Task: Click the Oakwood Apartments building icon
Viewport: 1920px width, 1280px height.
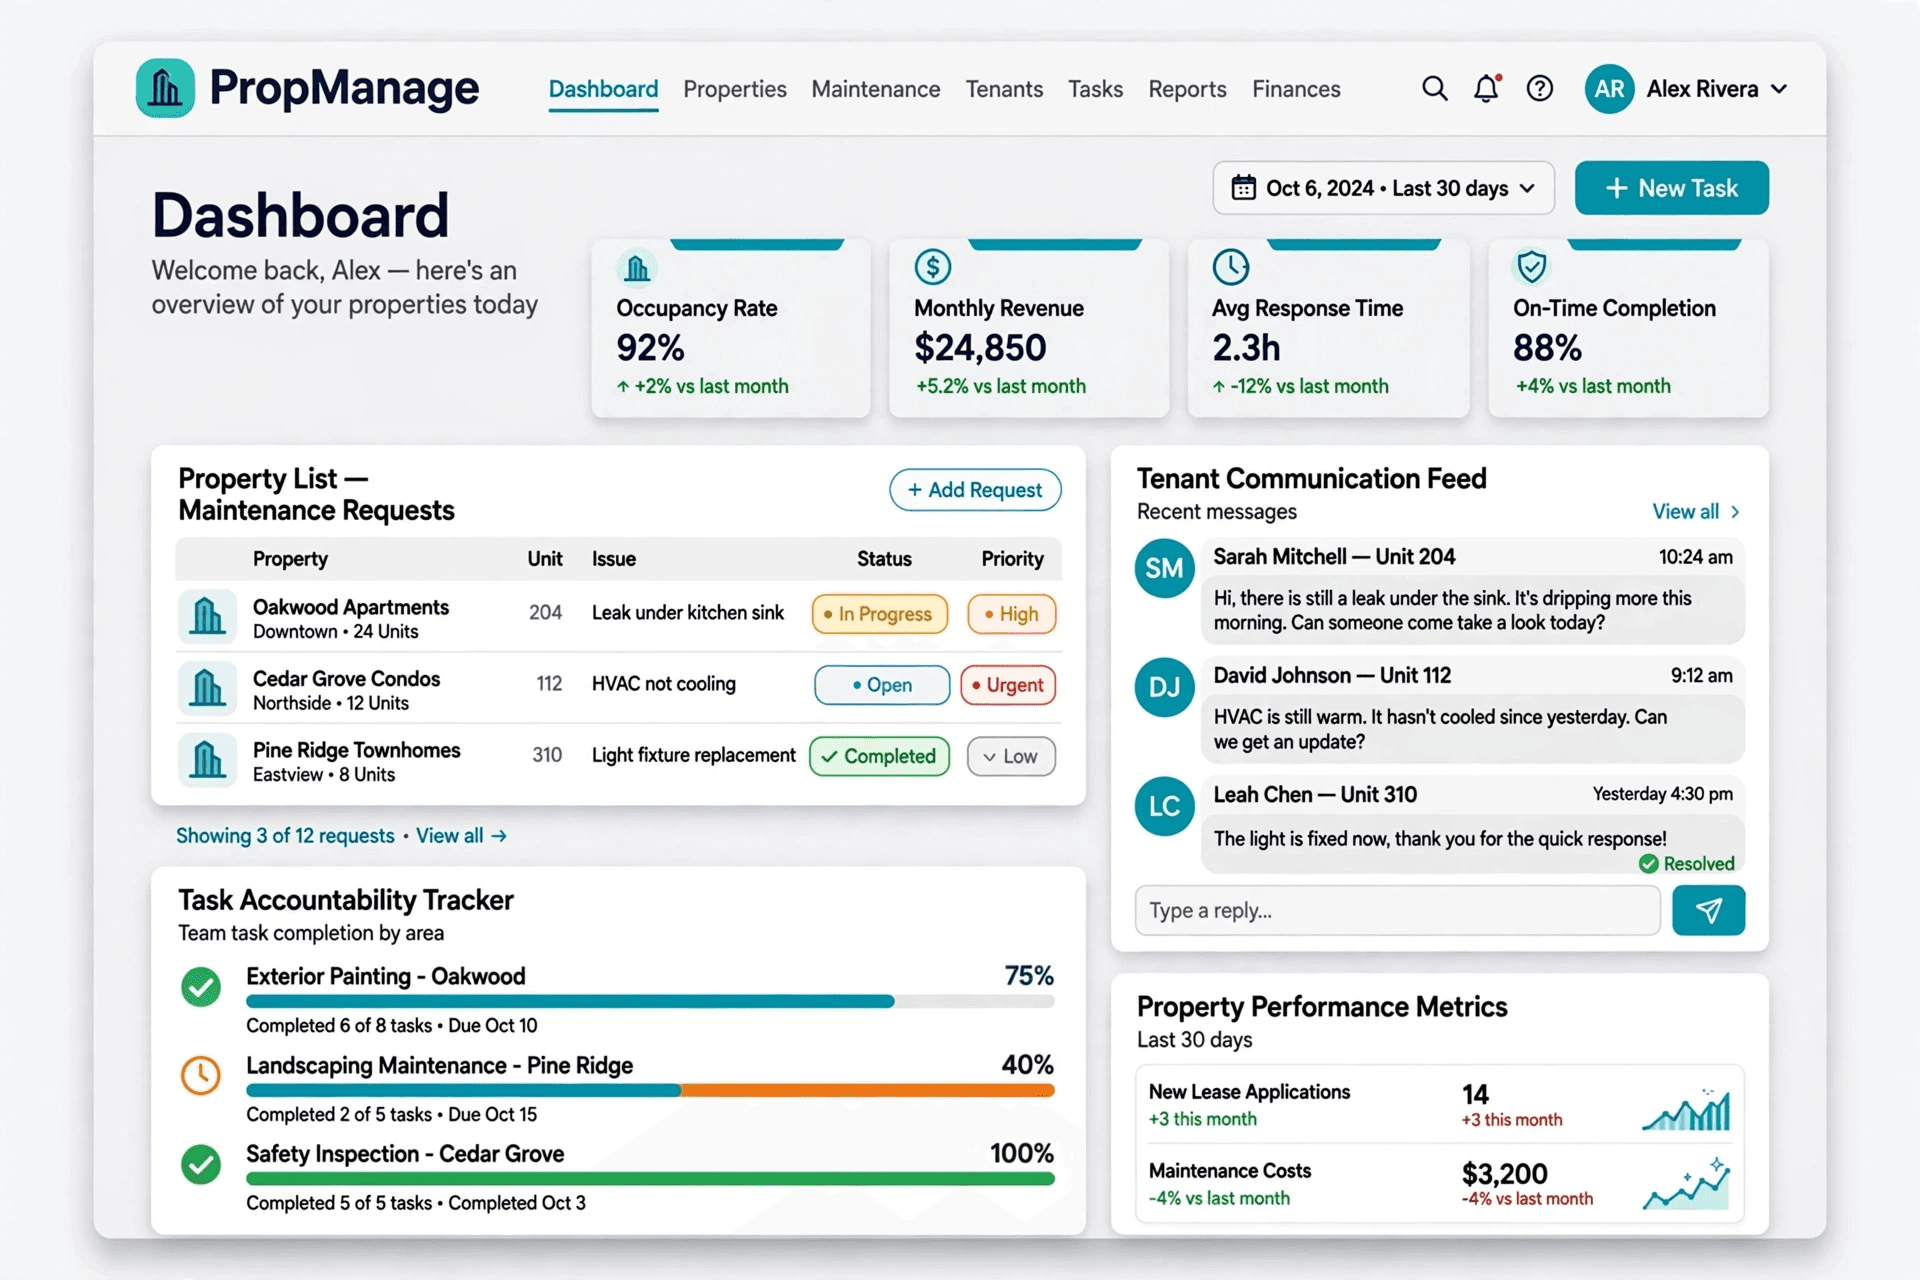Action: 207,617
